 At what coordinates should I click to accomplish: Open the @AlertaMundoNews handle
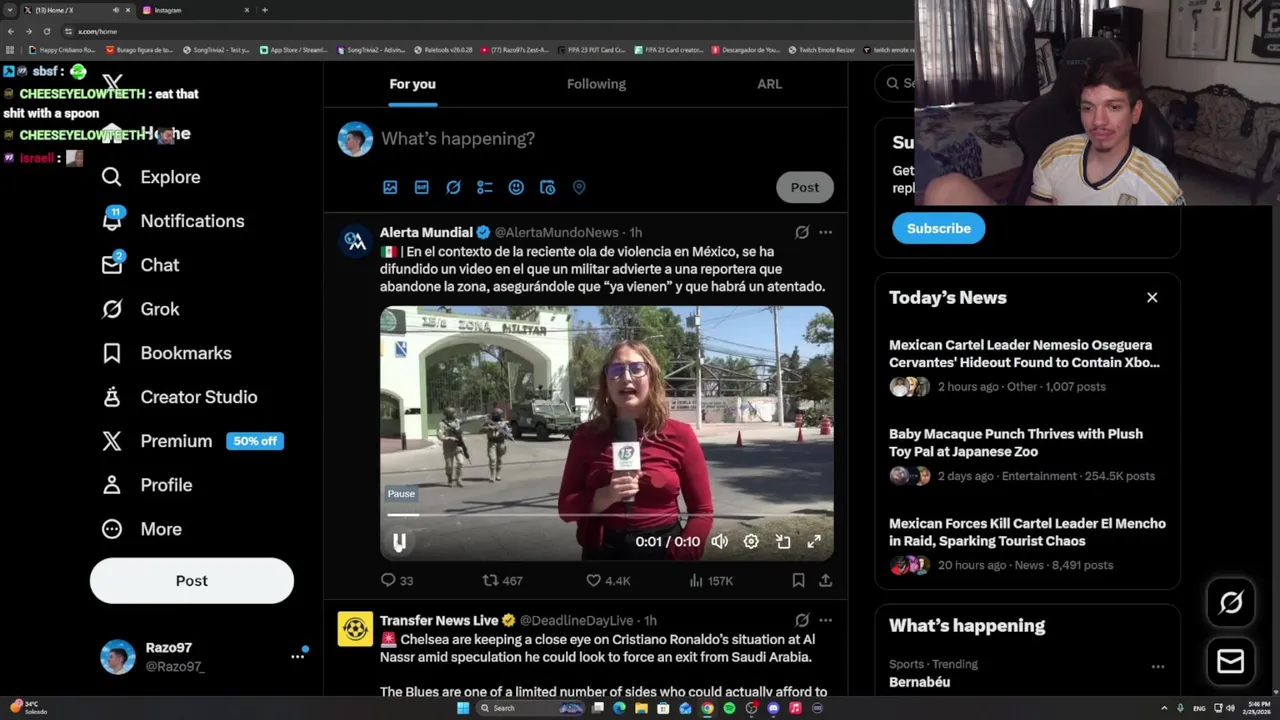[557, 232]
